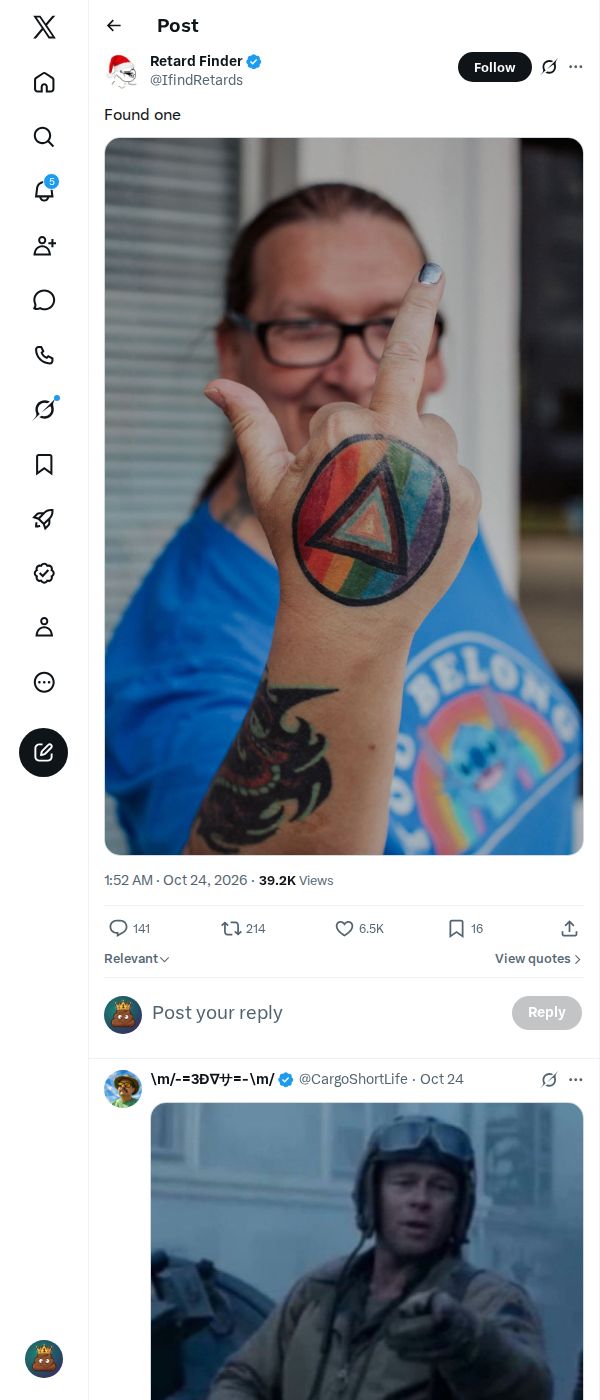Open the Profile item in sidebar
Image resolution: width=600 pixels, height=1400 pixels.
[x=44, y=627]
